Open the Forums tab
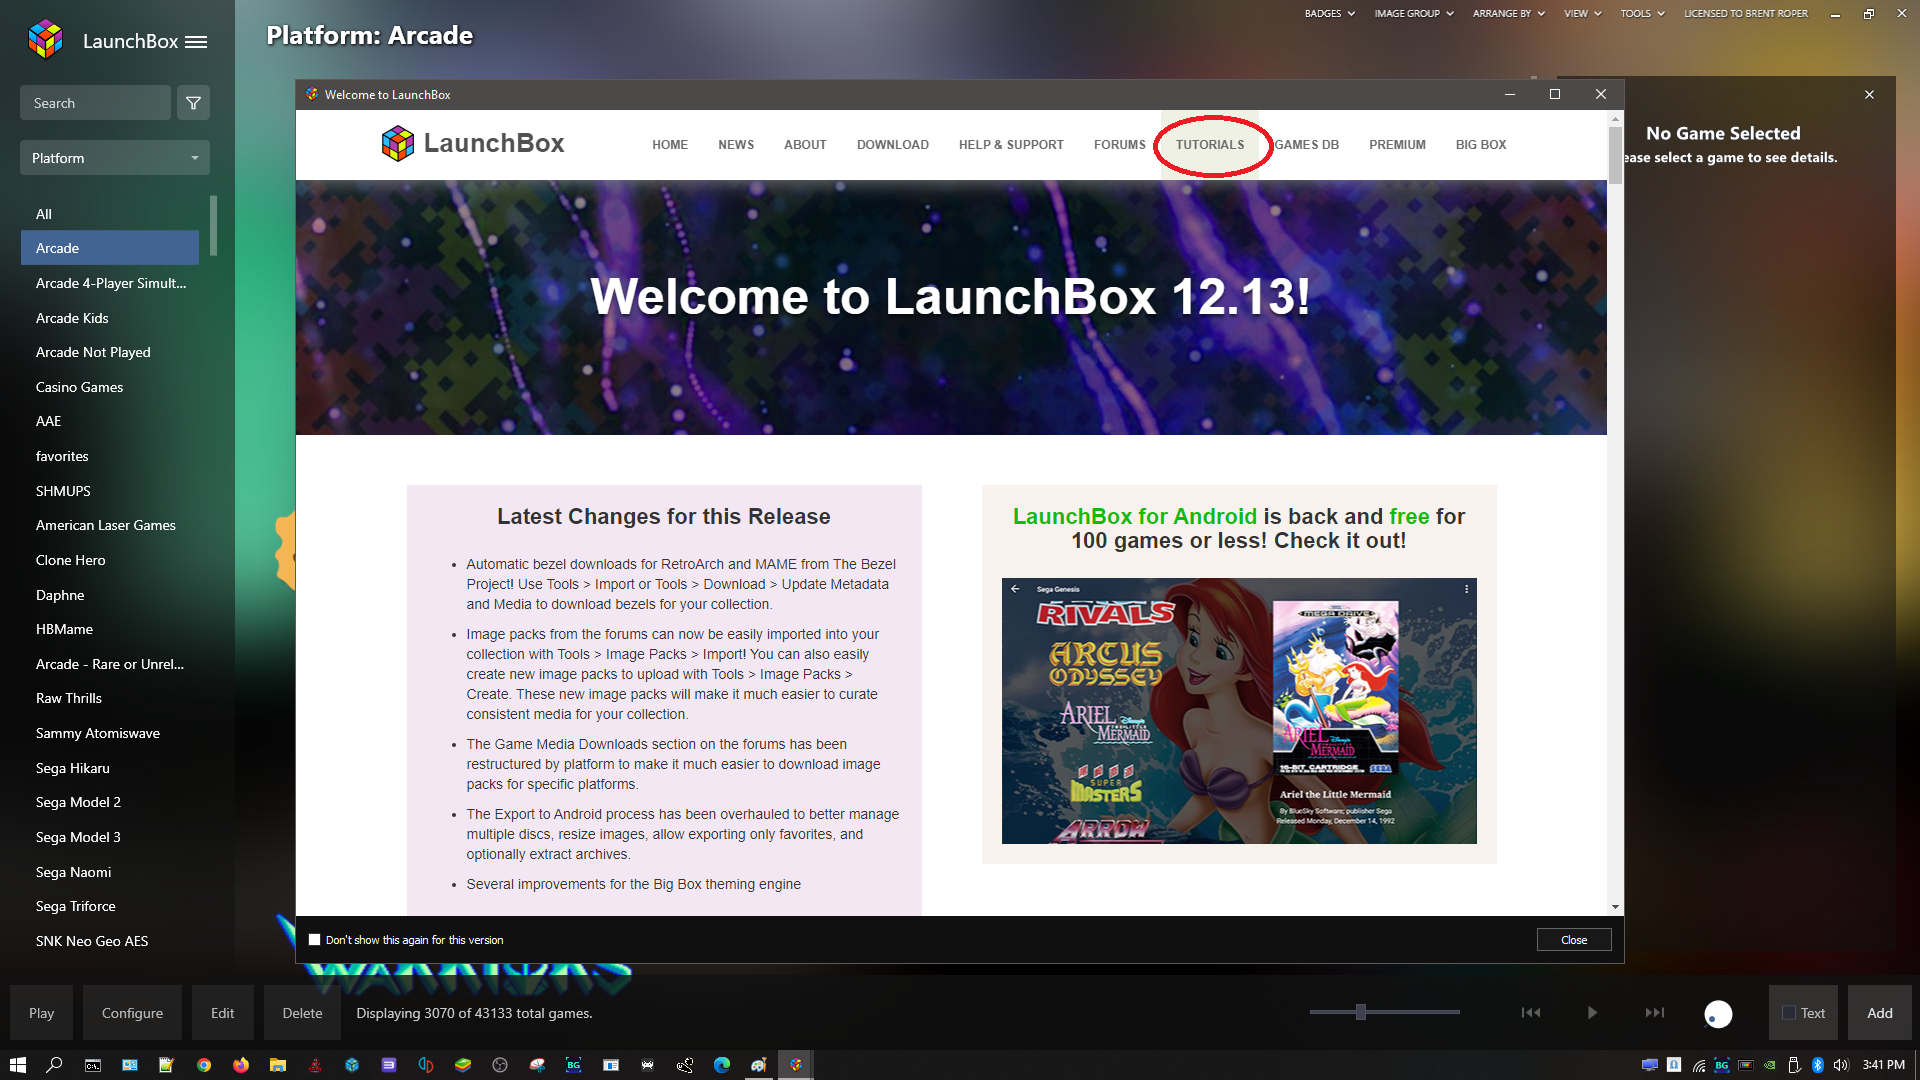 tap(1119, 145)
